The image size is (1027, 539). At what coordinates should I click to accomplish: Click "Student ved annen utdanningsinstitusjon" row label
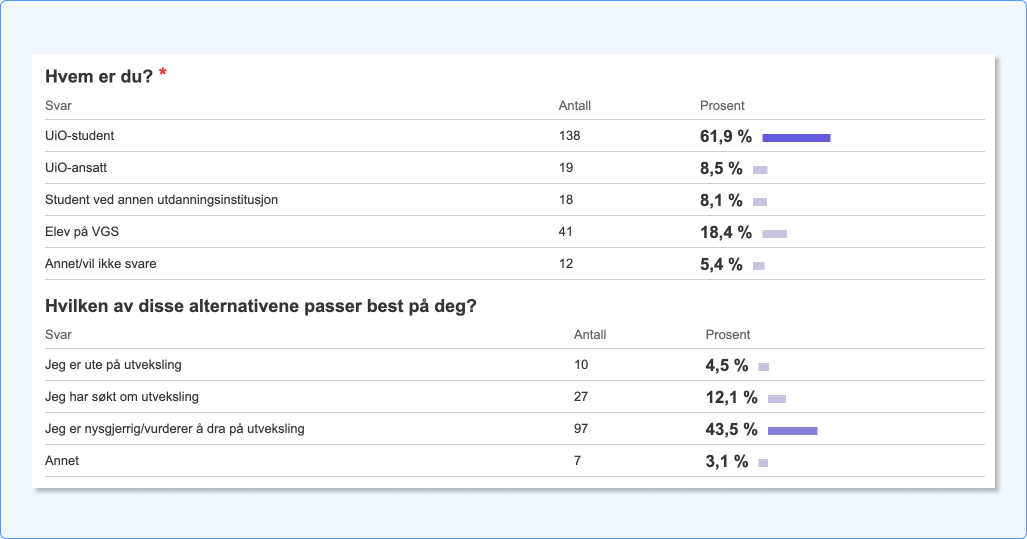coord(161,200)
